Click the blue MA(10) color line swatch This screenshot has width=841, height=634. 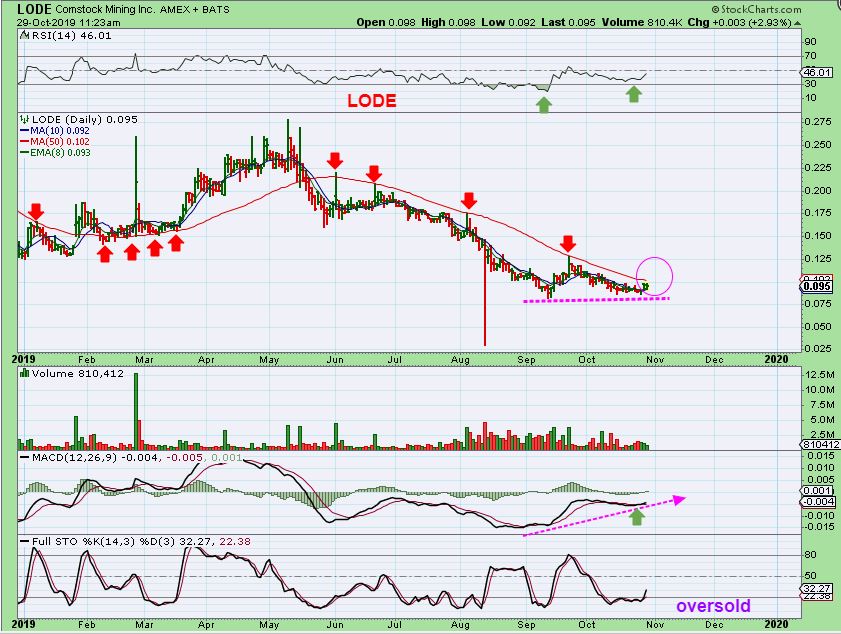tap(25, 130)
